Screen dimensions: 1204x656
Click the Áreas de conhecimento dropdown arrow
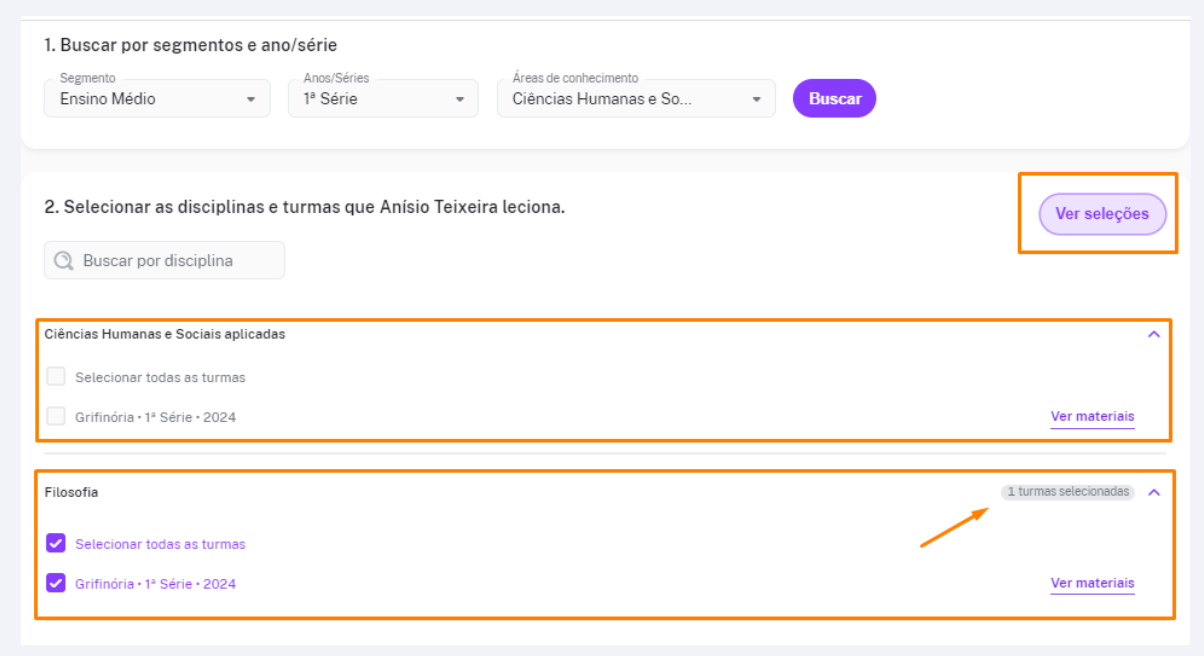(757, 99)
